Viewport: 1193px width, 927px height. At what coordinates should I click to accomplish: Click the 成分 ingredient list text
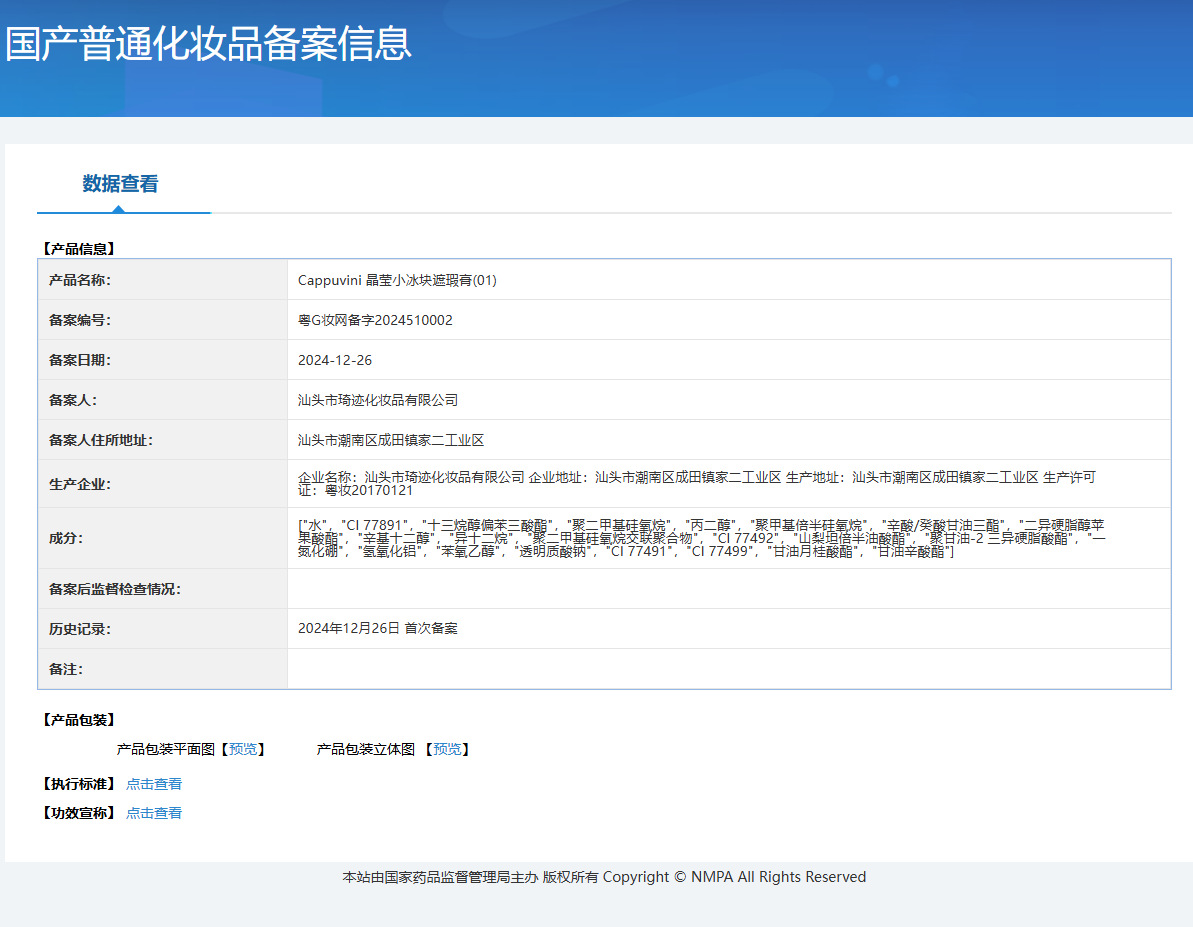[x=700, y=538]
